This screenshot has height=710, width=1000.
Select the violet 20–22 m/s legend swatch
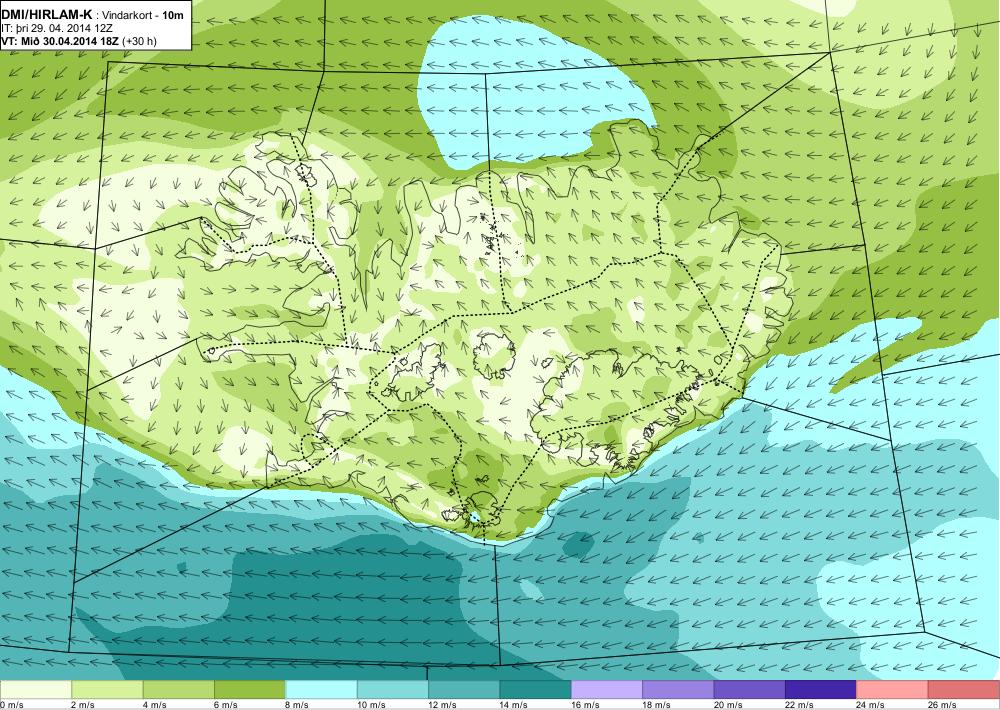tap(750, 690)
